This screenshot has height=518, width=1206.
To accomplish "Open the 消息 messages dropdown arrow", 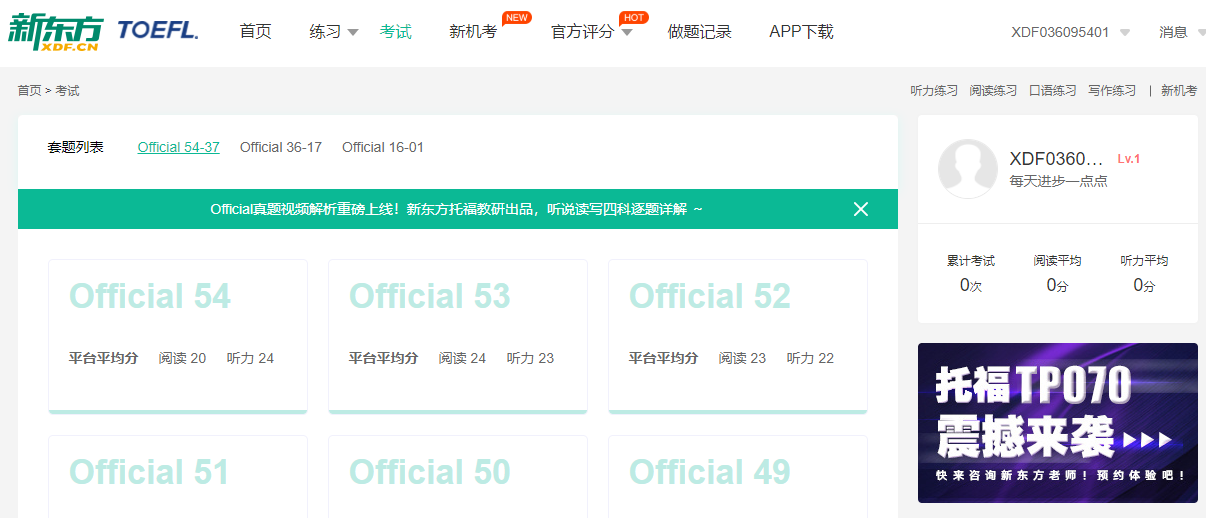I will click(1198, 32).
